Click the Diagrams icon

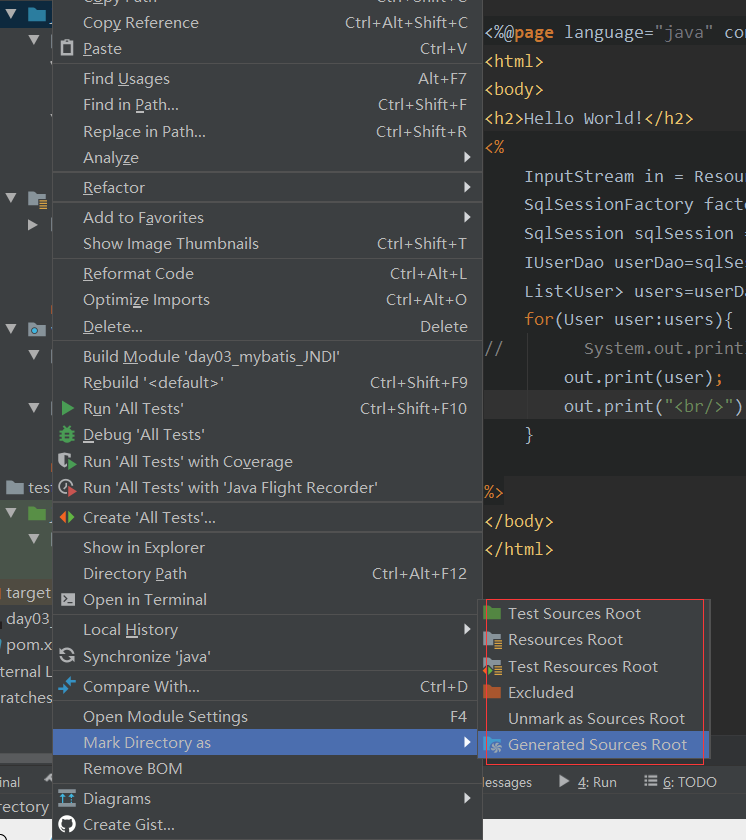point(67,798)
